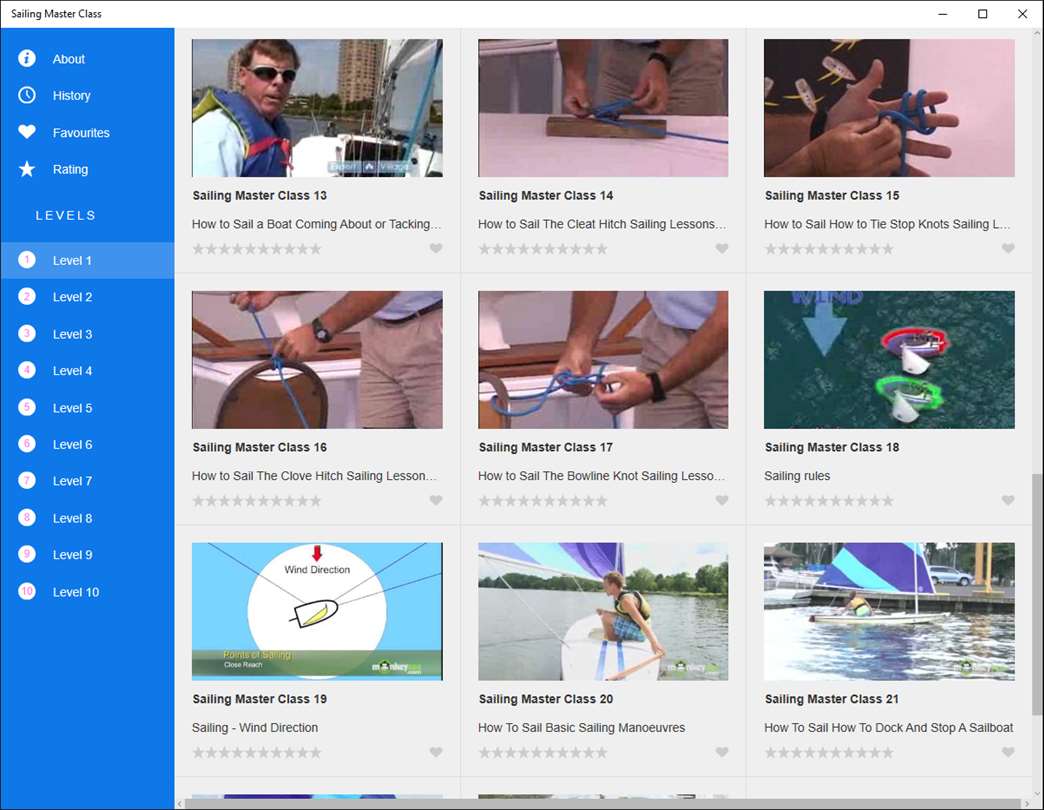1044x810 pixels.
Task: Open the Class 13 man-on-boat thumbnail
Action: click(x=317, y=108)
